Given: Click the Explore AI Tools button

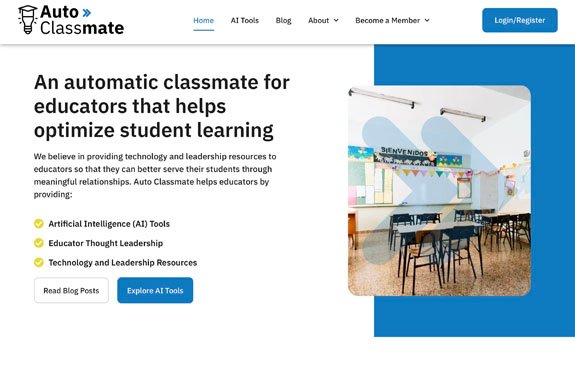Looking at the screenshot, I should (x=155, y=291).
